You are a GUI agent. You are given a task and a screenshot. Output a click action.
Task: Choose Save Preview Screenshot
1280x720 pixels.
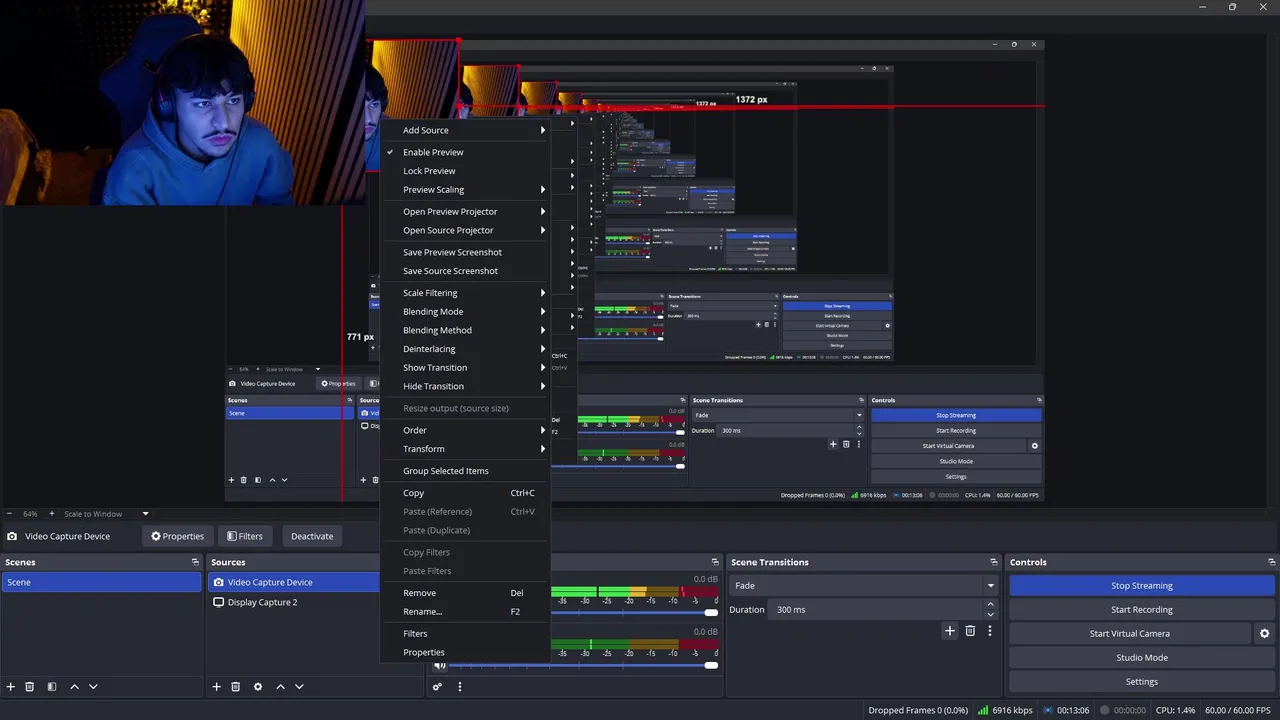(466, 252)
